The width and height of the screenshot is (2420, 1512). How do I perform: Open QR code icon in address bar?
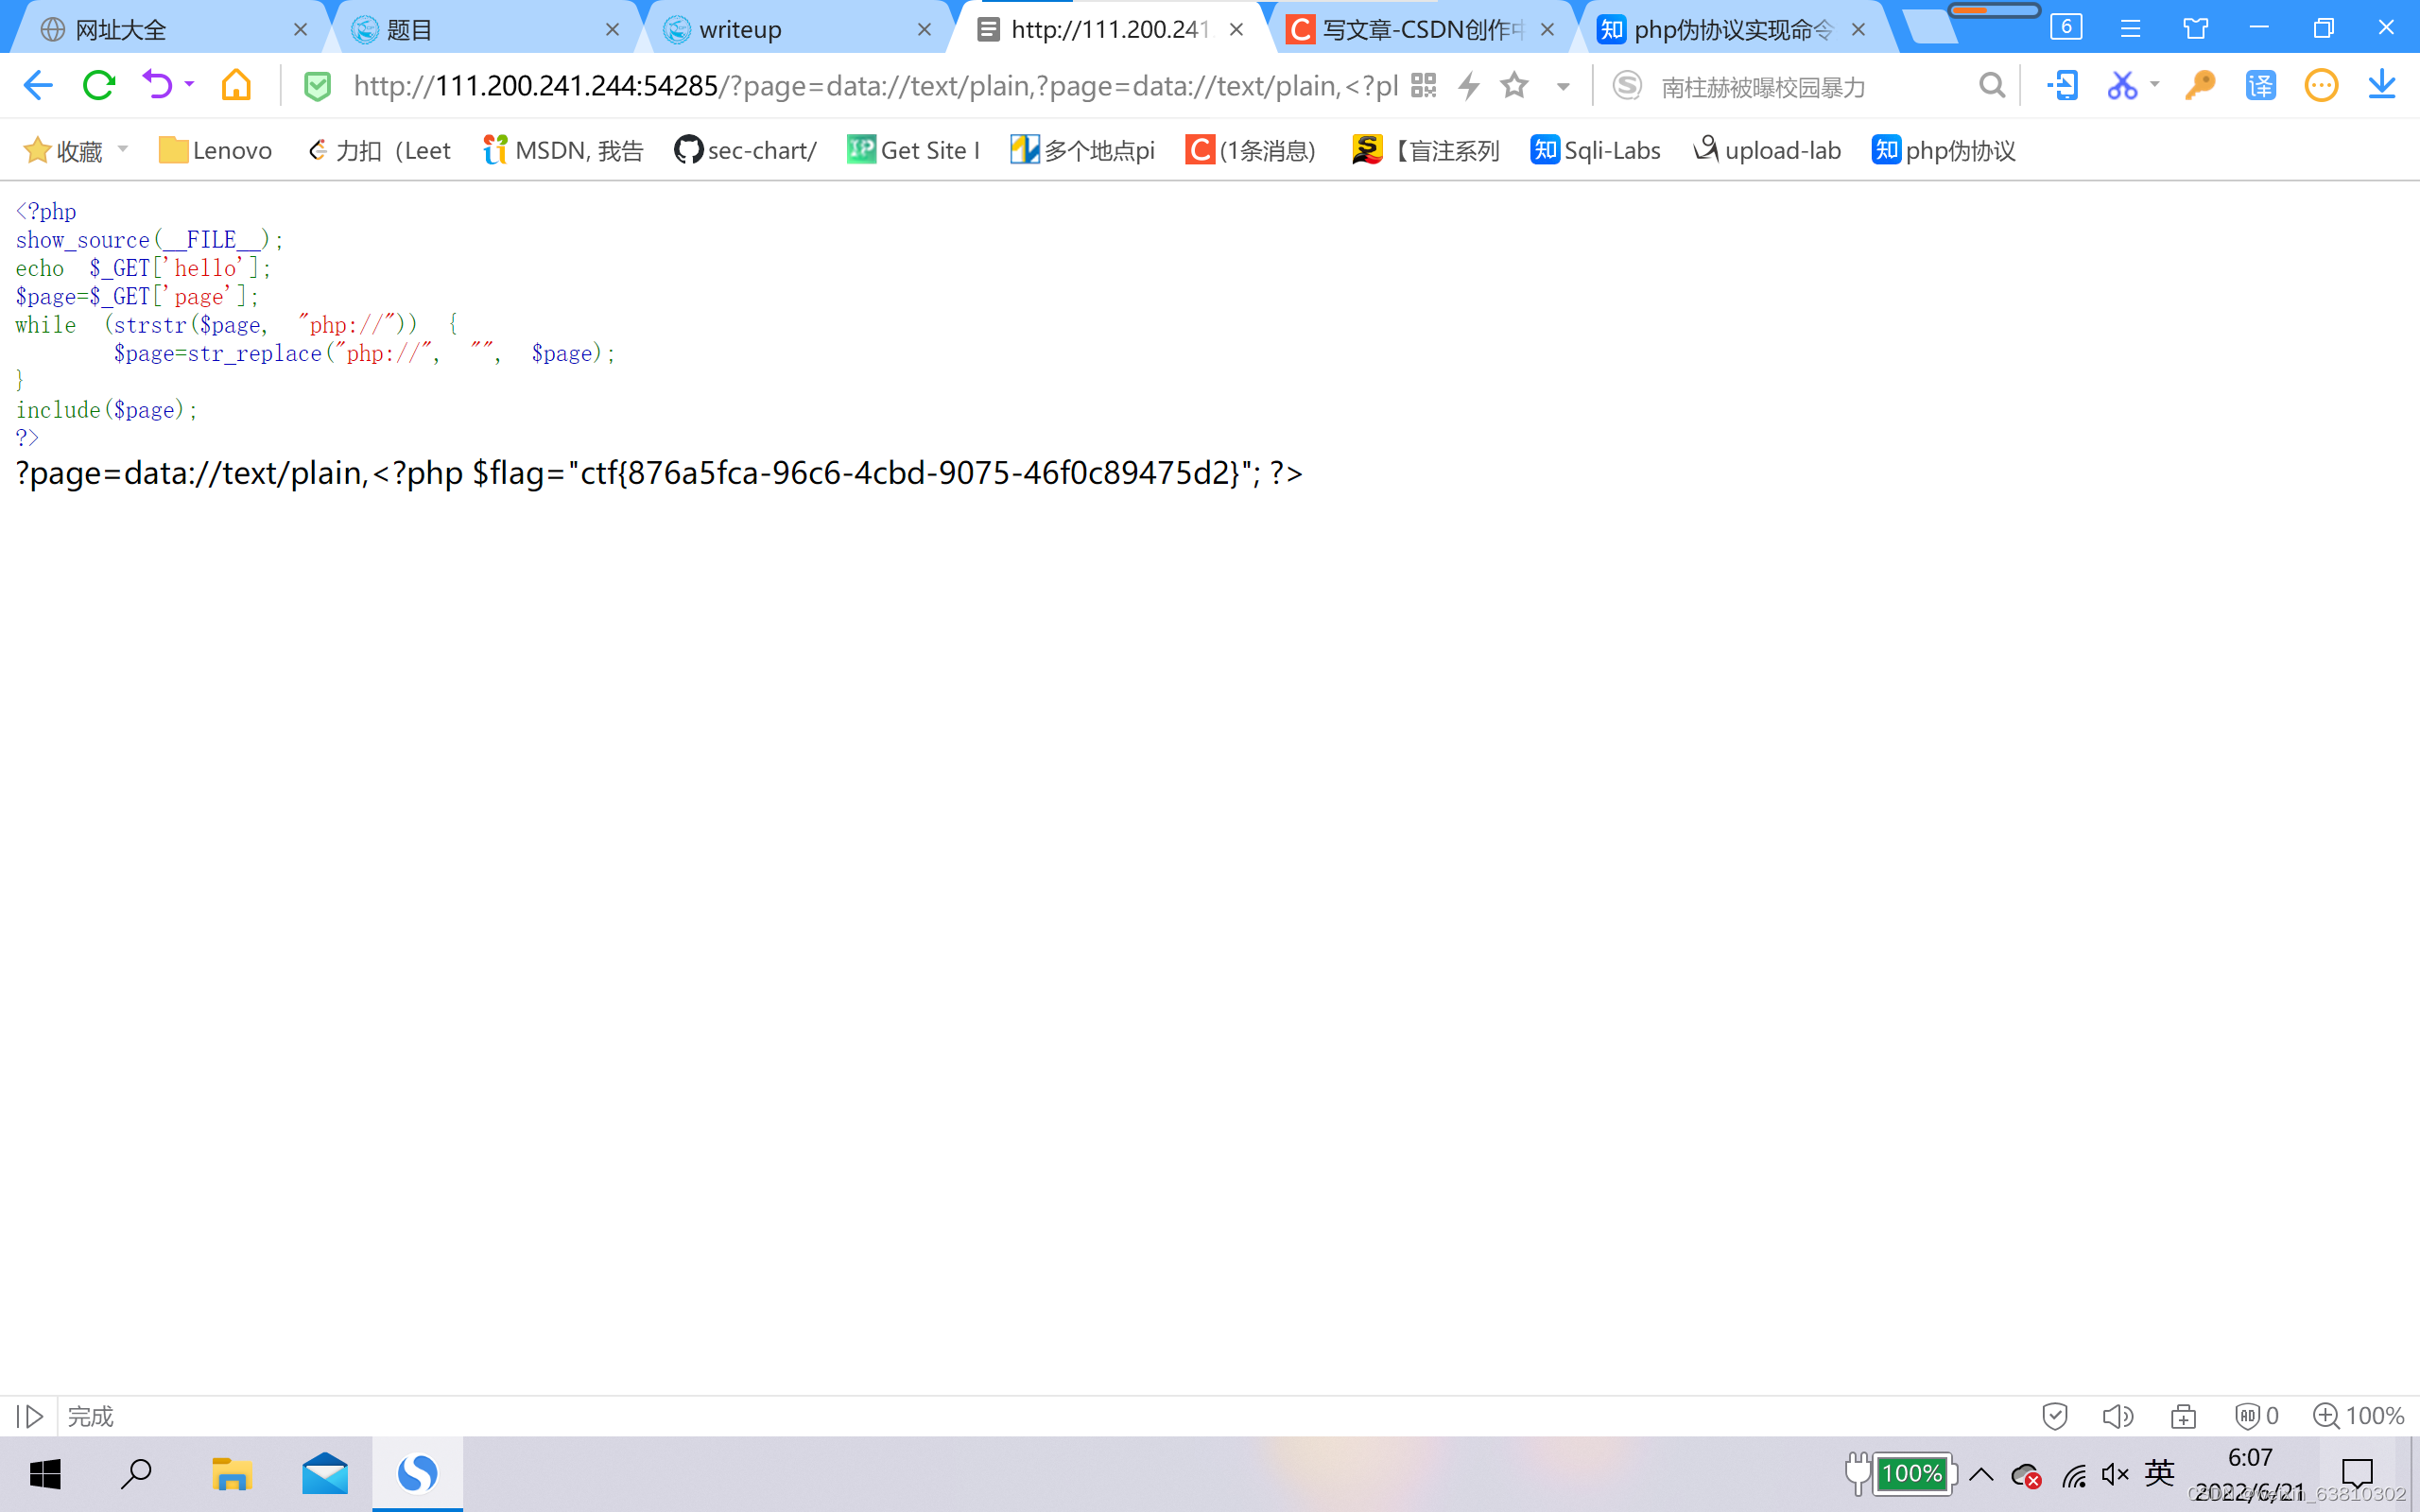(x=1424, y=86)
